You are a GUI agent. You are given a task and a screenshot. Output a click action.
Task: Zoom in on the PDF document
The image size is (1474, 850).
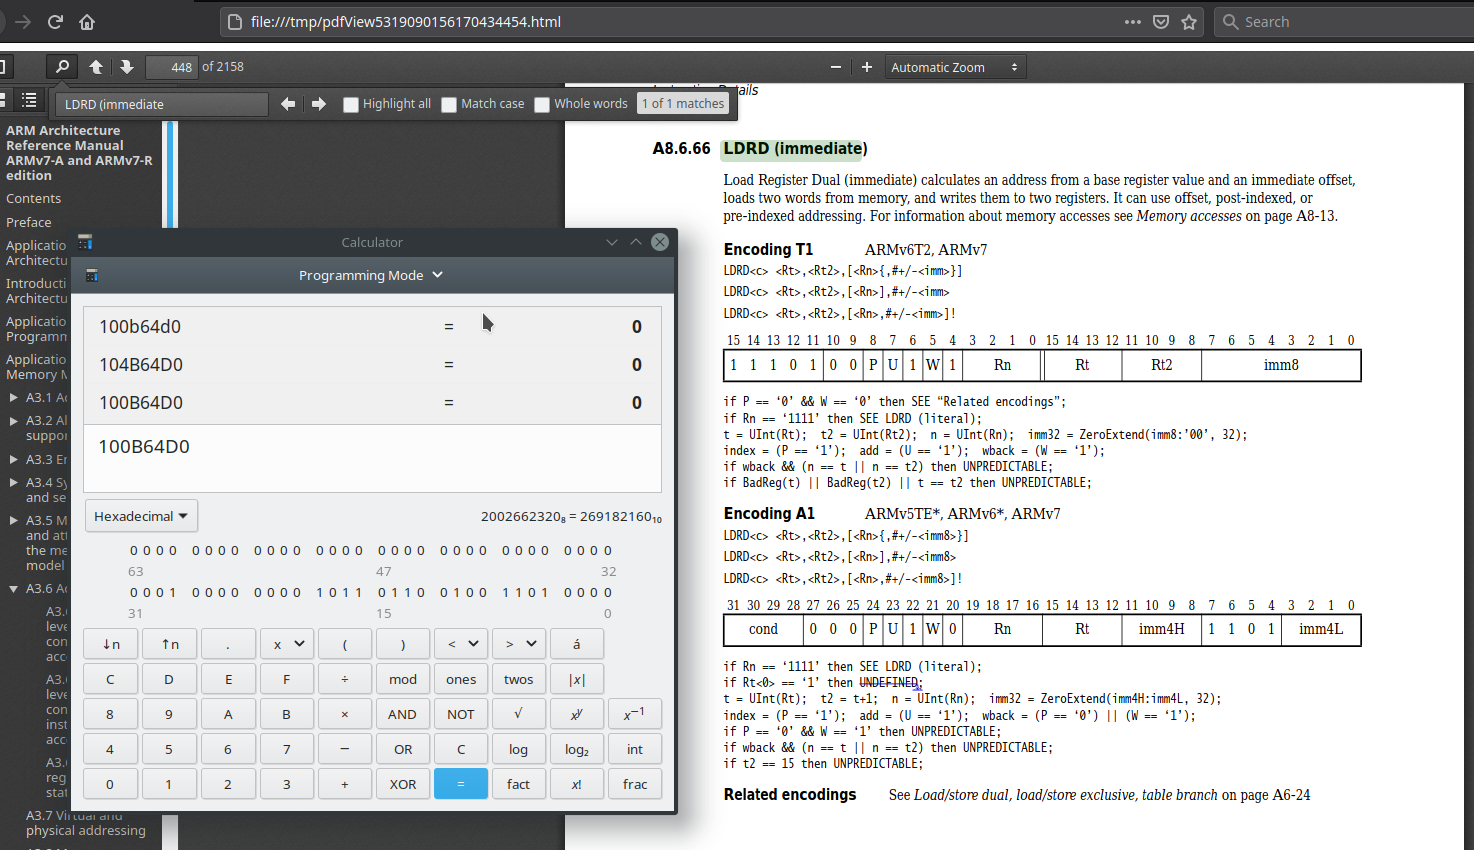[x=867, y=67]
